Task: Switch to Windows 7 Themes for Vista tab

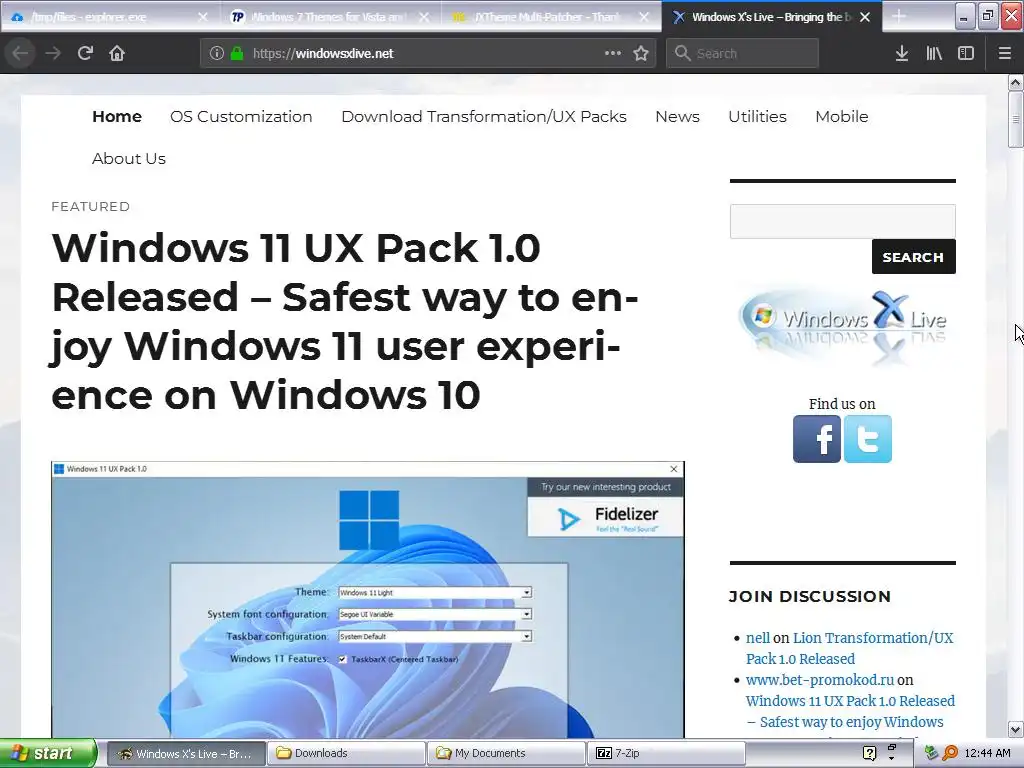Action: pos(330,16)
